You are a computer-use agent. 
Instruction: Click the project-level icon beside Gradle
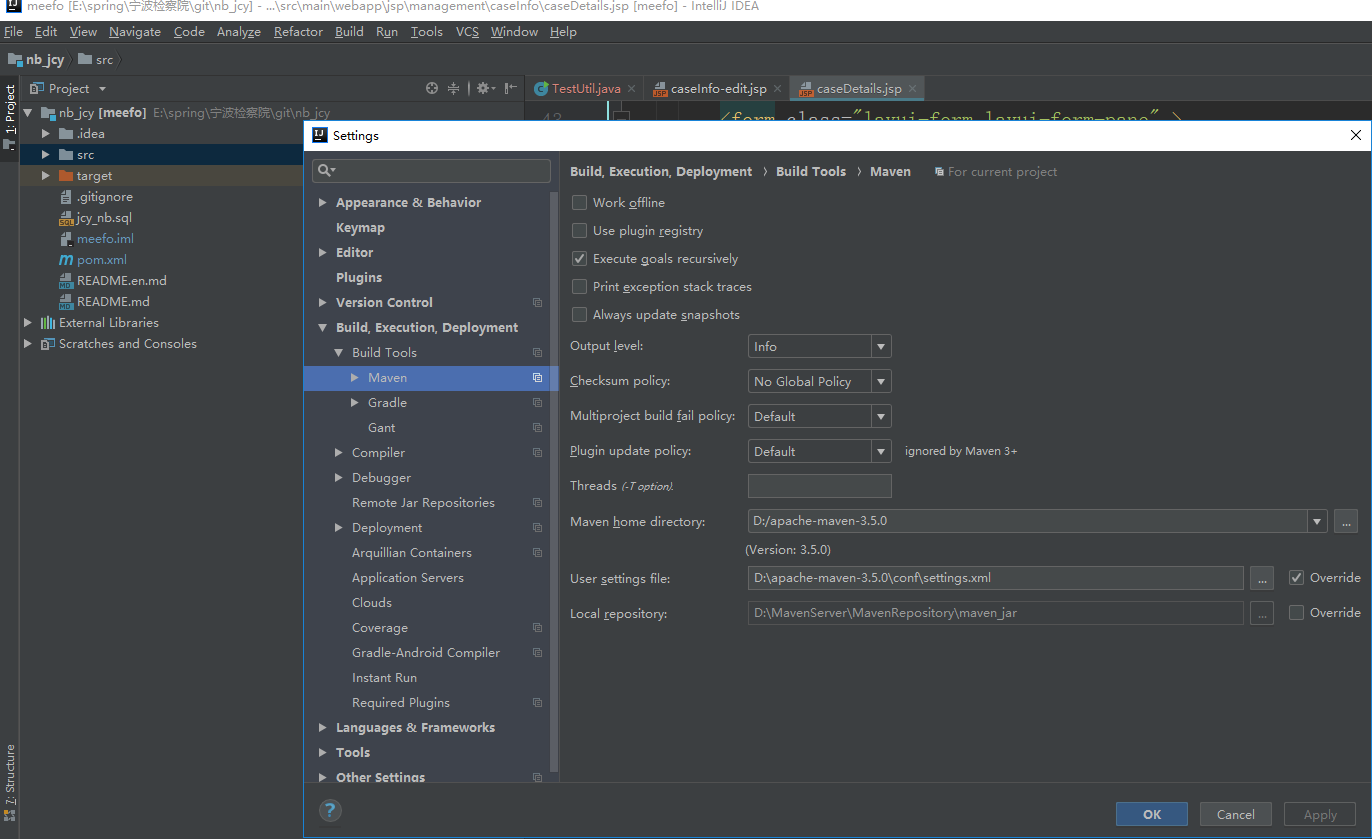(537, 403)
